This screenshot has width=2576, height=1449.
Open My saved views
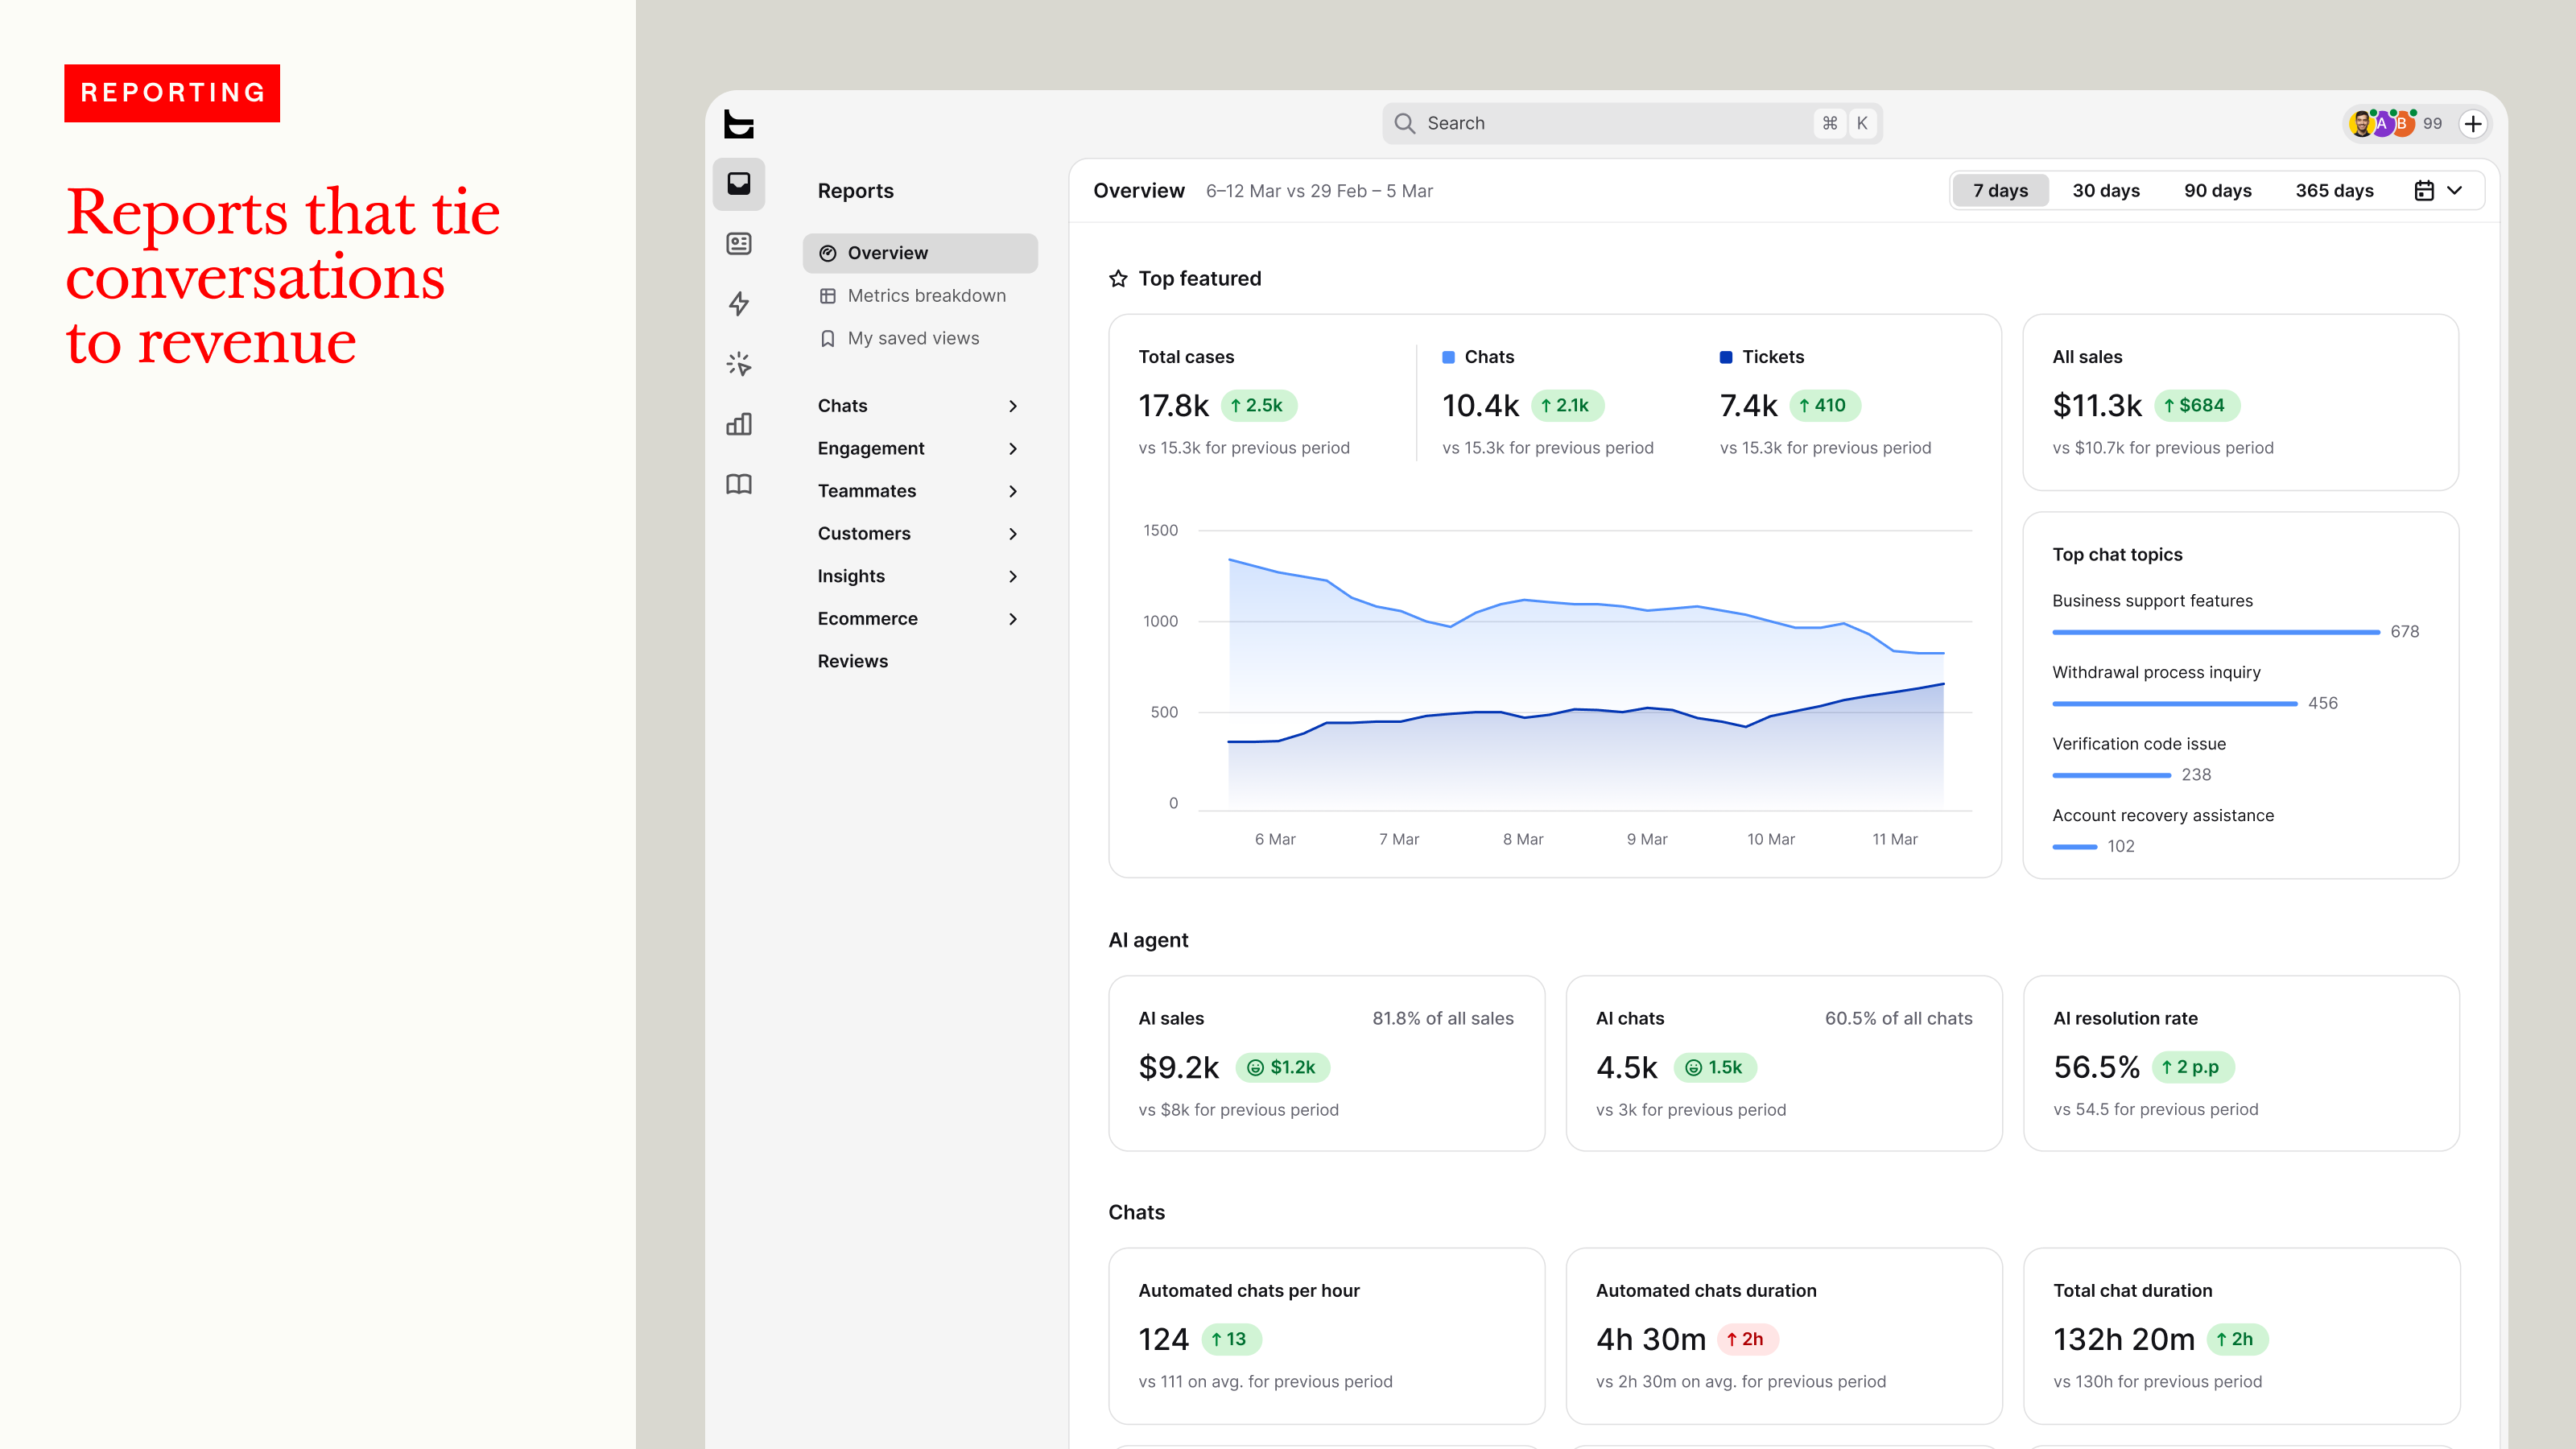click(920, 339)
